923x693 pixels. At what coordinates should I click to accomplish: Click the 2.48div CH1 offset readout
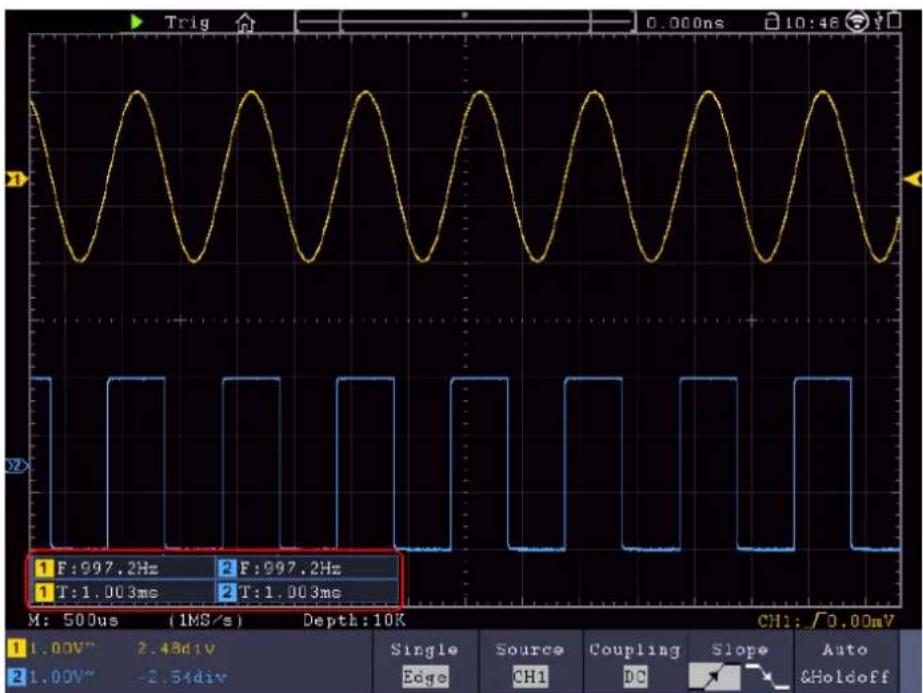(x=177, y=649)
